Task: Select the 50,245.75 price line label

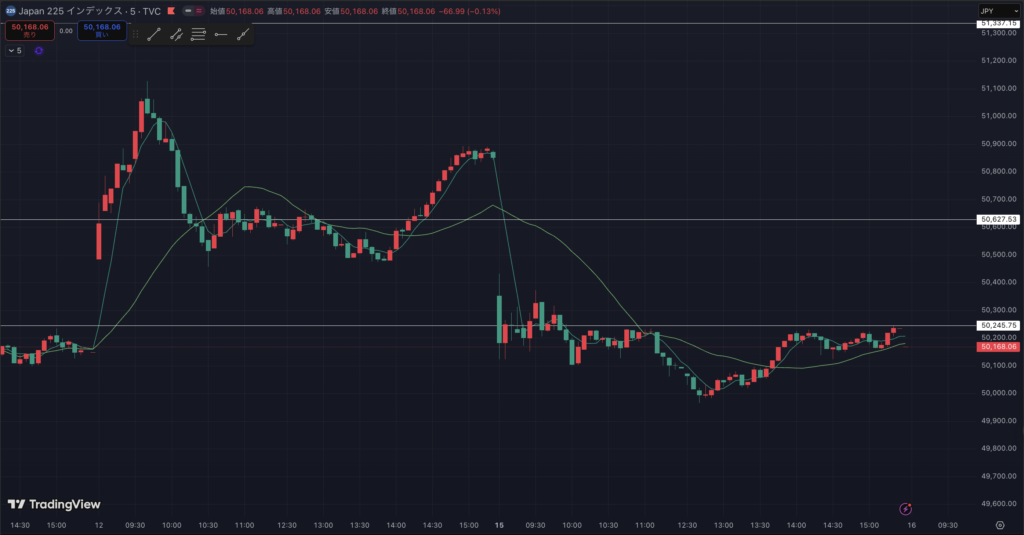Action: [999, 326]
